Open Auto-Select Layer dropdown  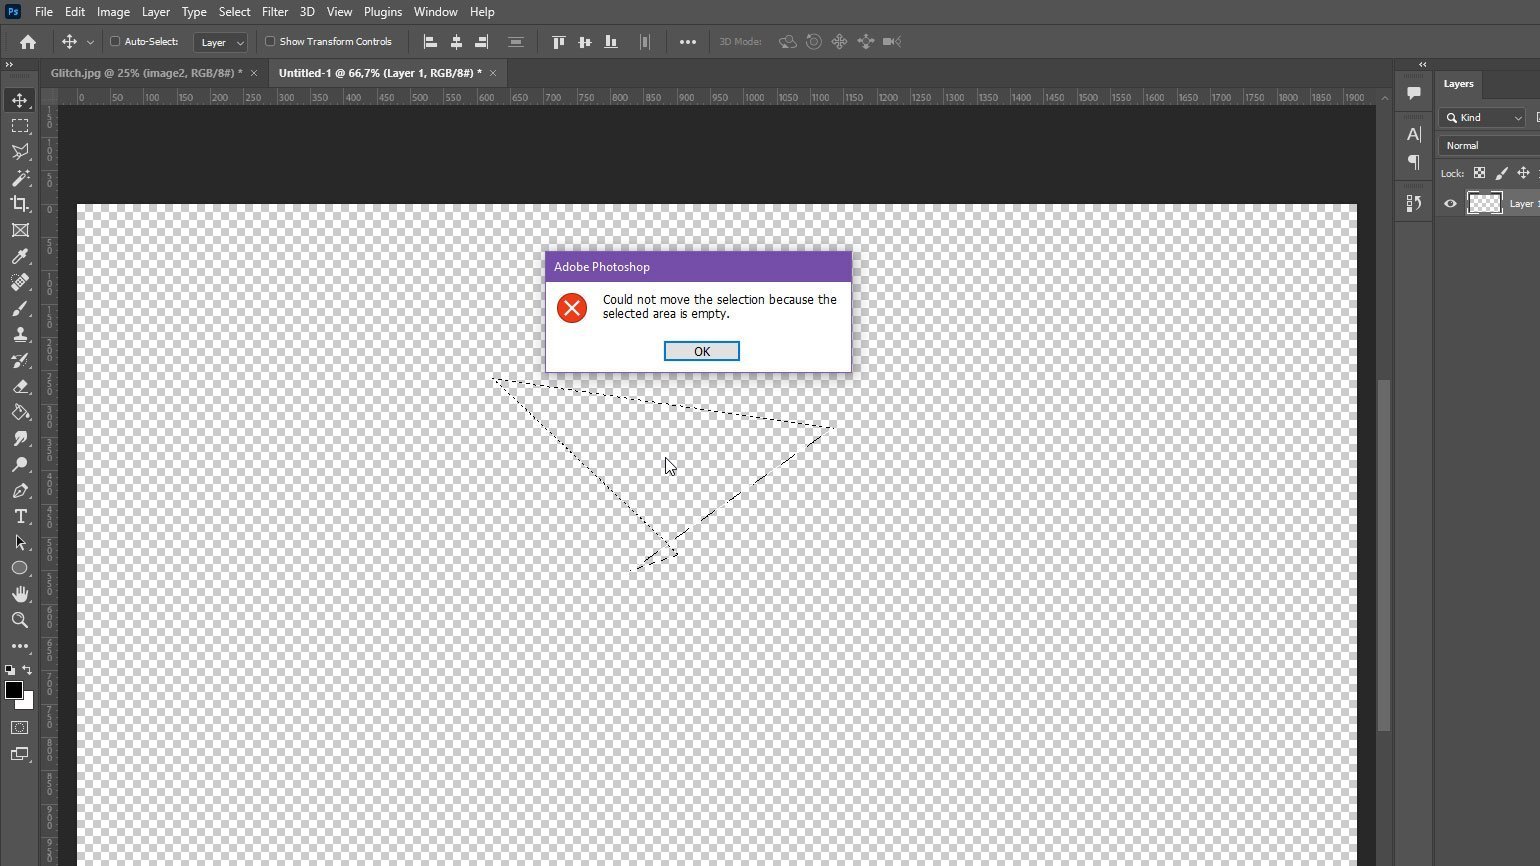220,42
